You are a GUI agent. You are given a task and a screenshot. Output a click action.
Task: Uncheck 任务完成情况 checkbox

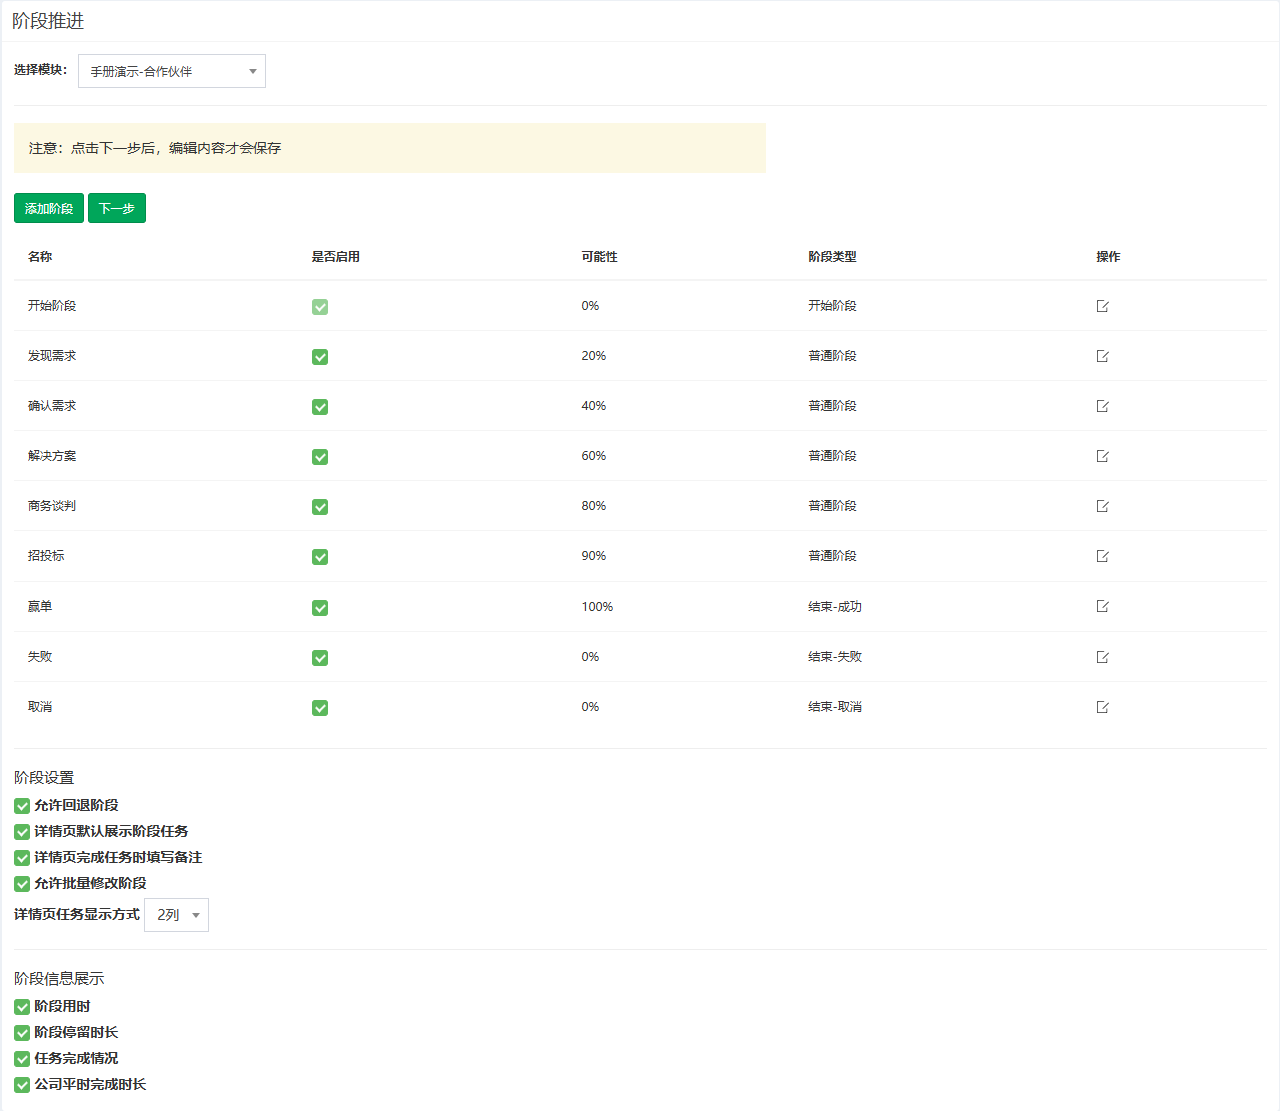(22, 1059)
